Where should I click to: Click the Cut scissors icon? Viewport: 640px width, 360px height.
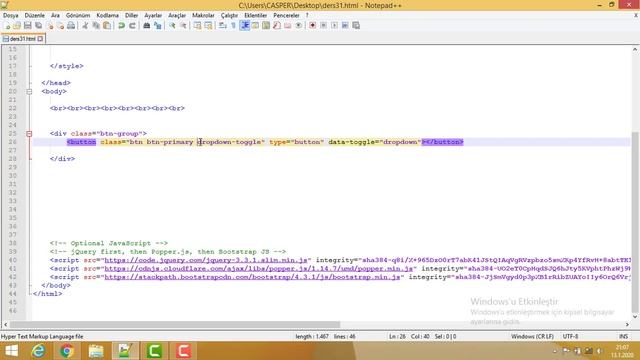tap(85, 26)
